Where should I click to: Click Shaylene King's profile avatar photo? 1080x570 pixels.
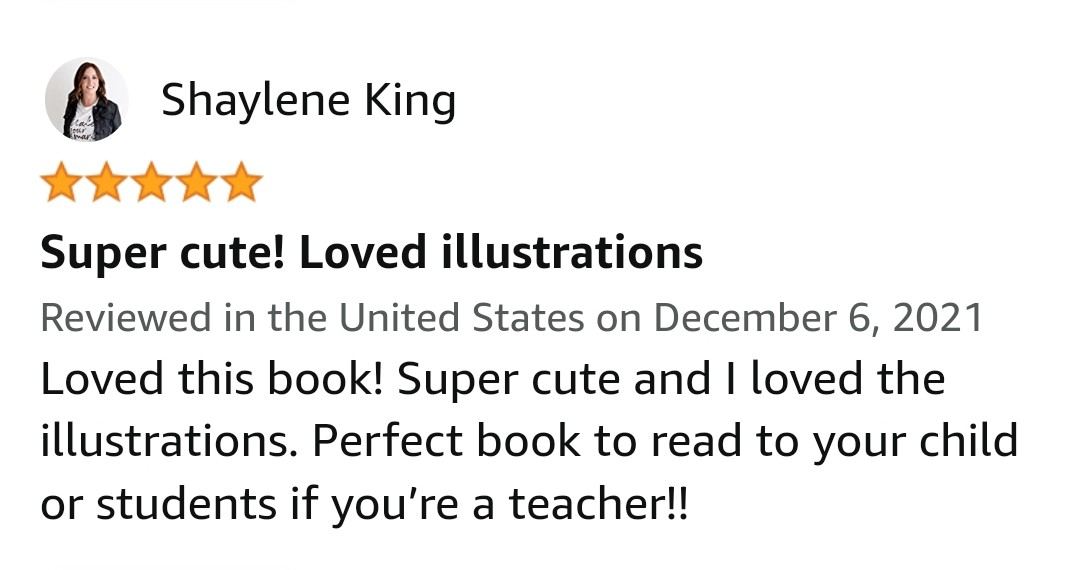pyautogui.click(x=86, y=100)
